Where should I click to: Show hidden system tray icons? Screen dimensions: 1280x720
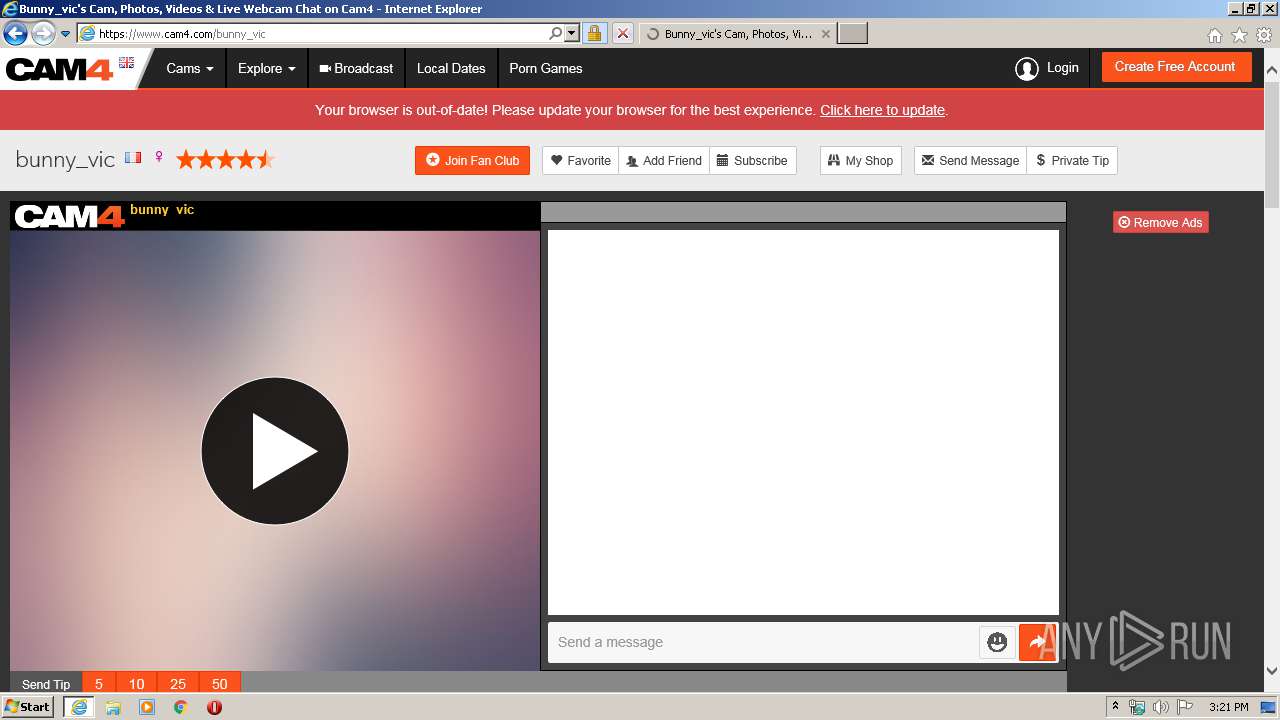[x=1115, y=707]
